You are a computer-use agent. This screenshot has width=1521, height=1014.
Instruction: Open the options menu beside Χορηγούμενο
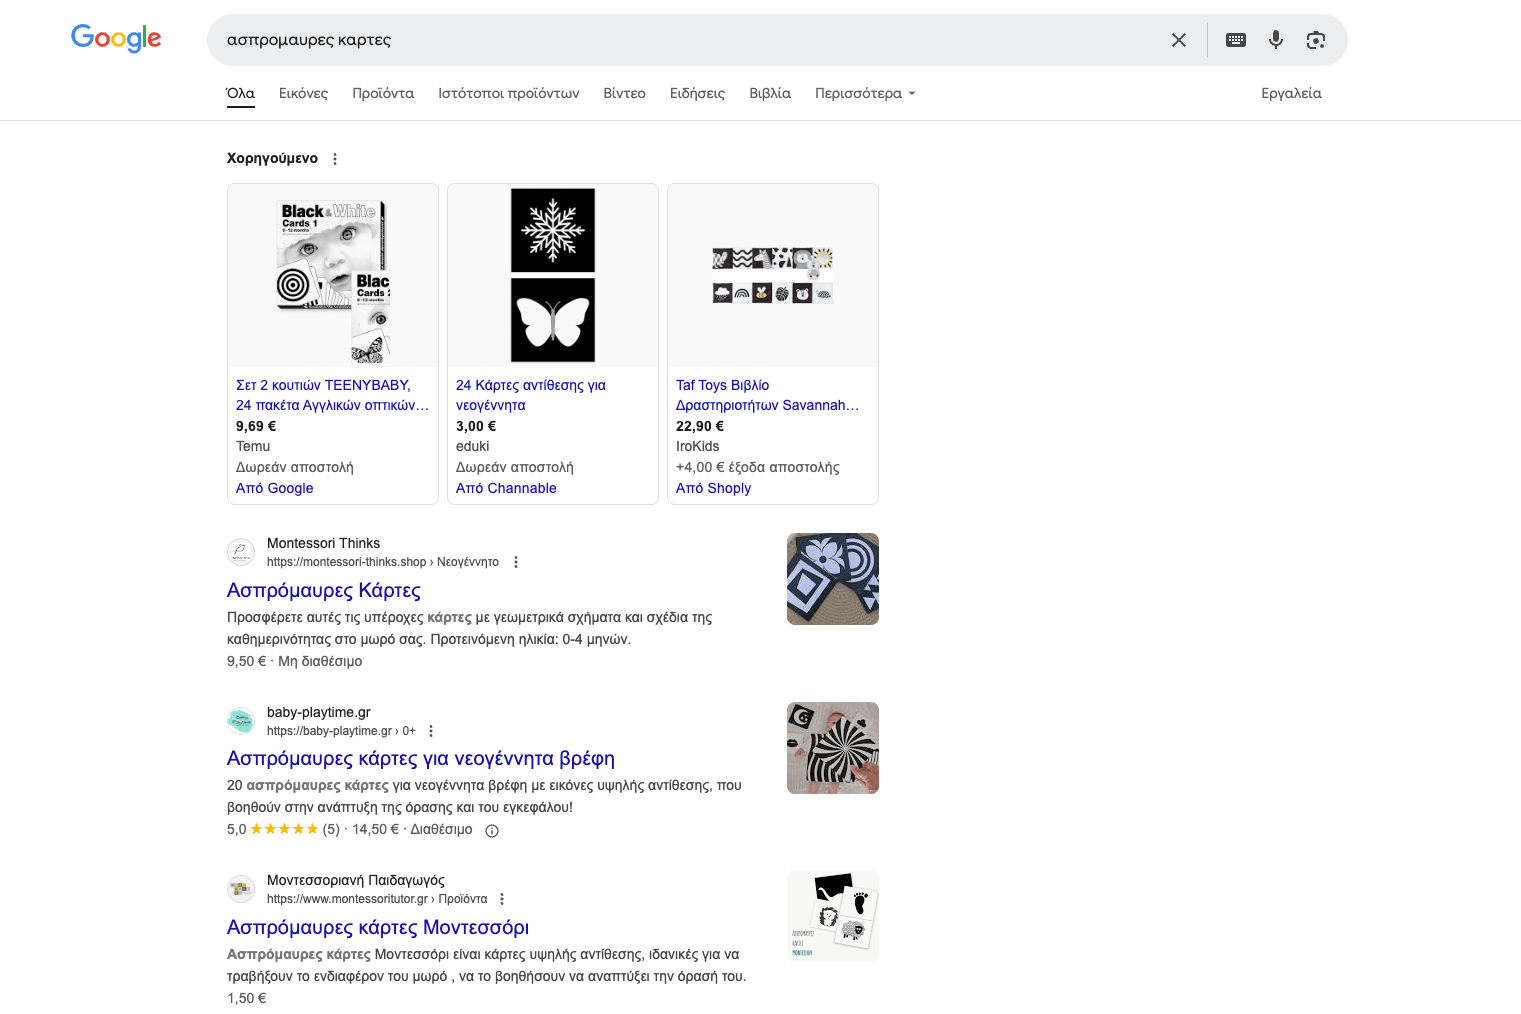click(x=335, y=159)
